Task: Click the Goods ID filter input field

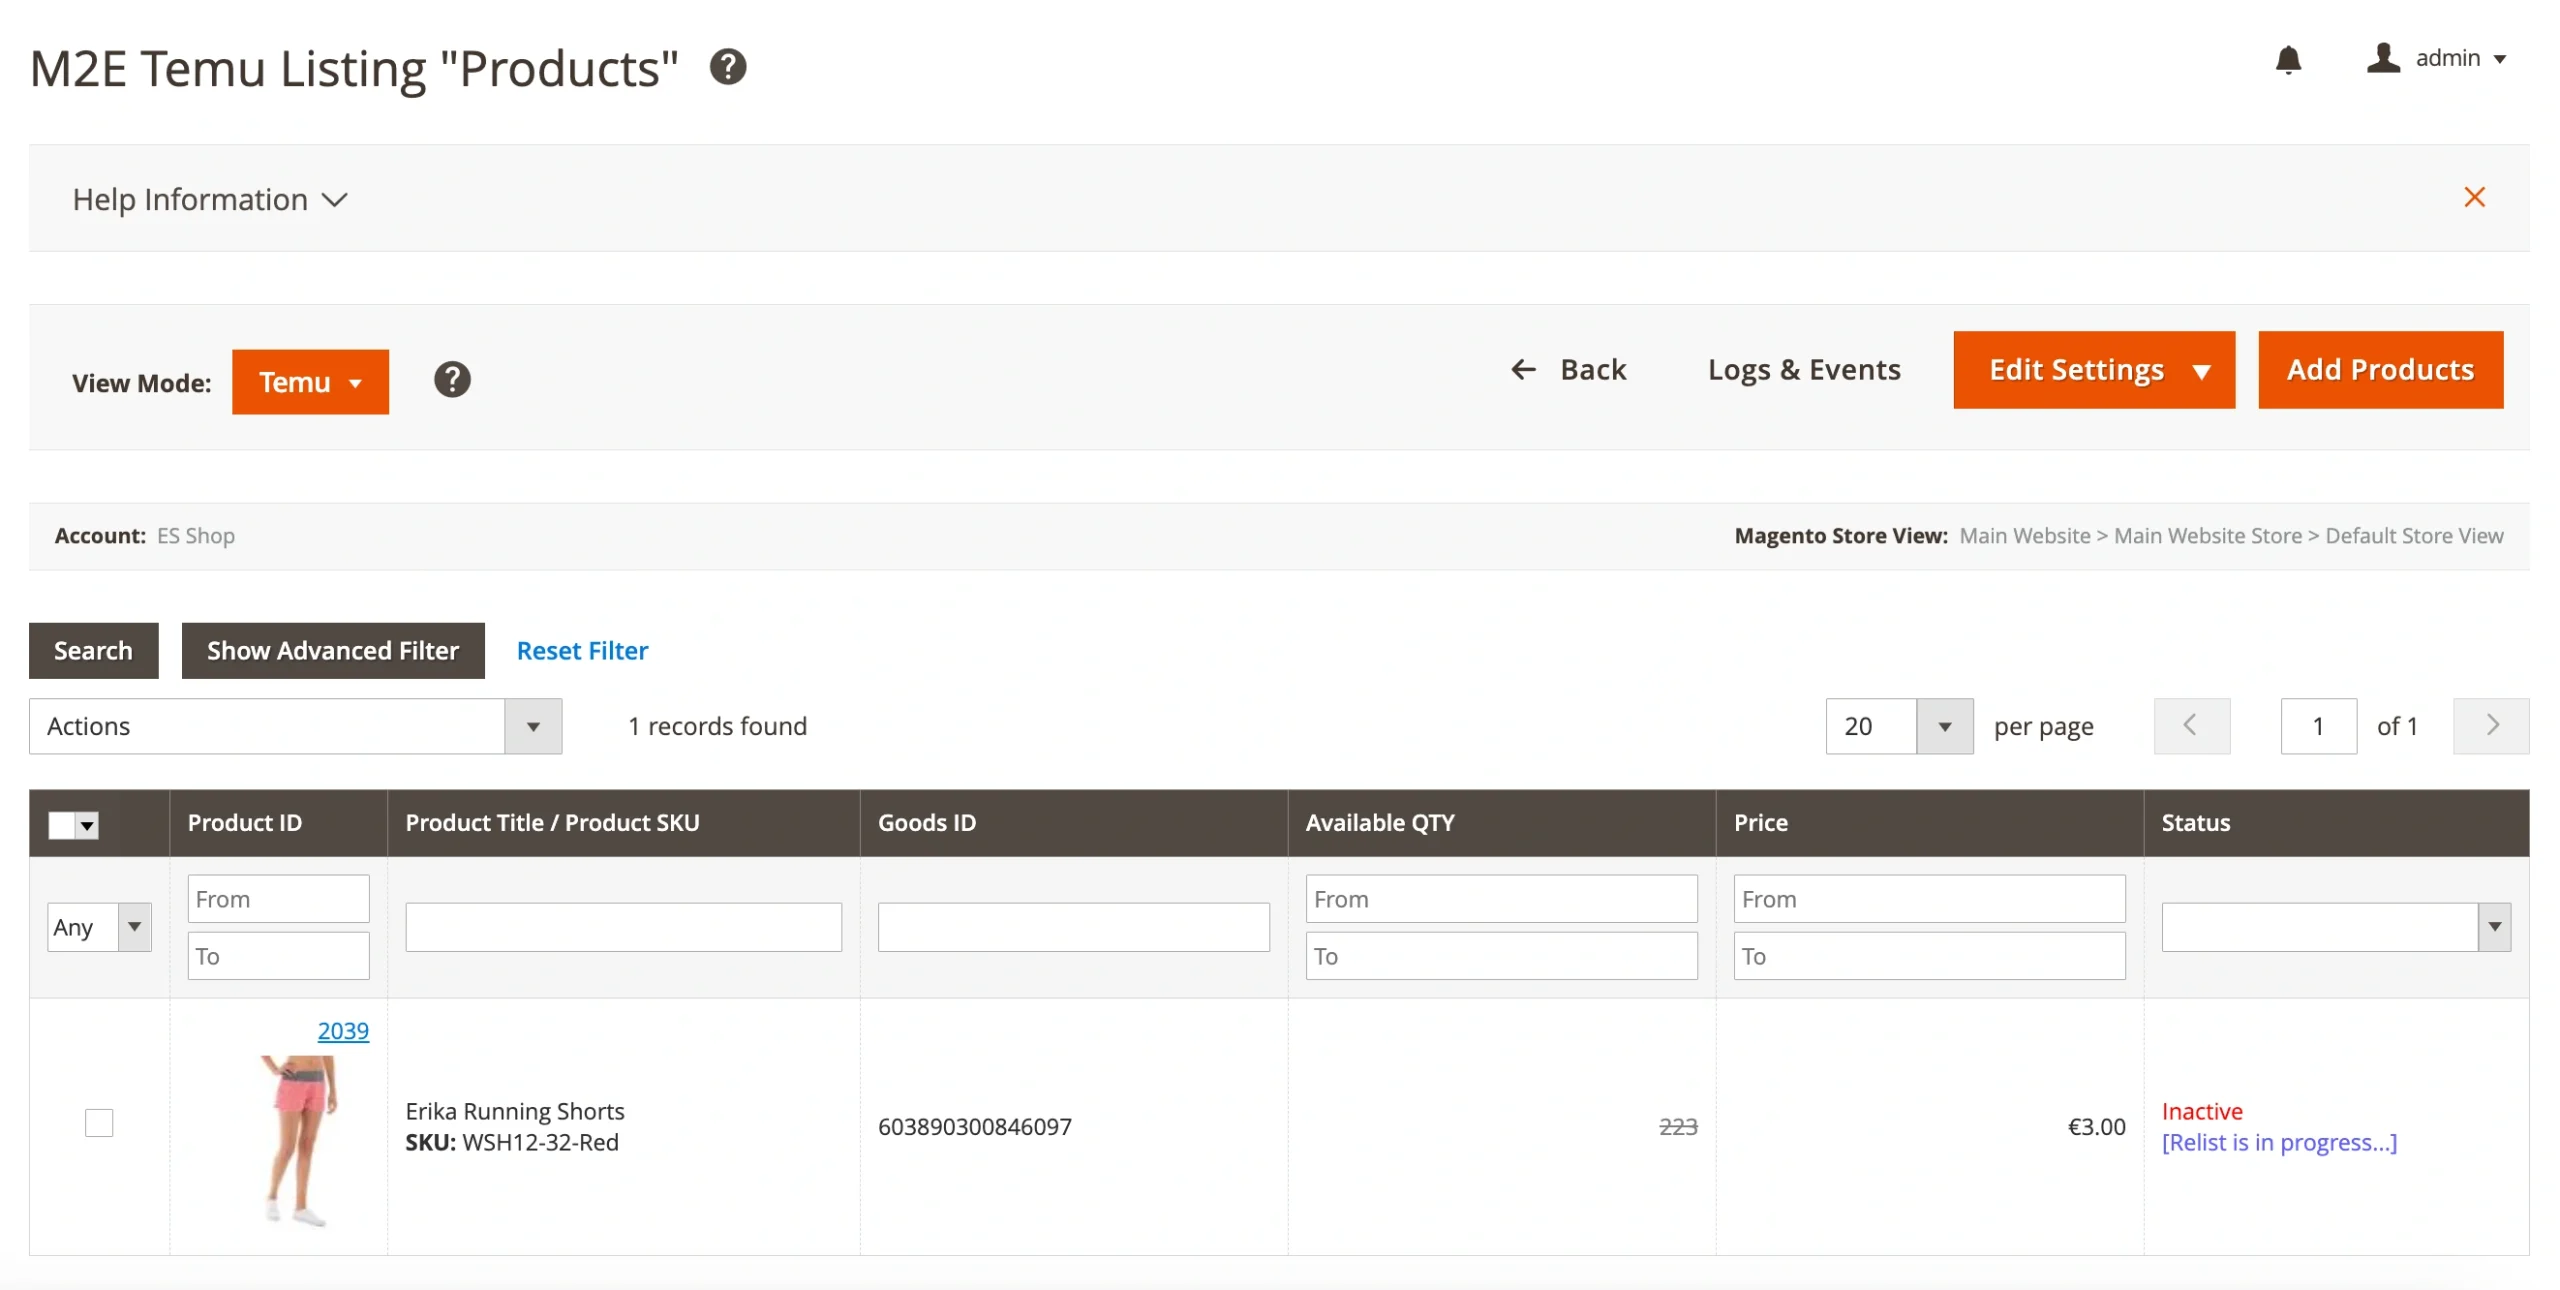Action: 1073,927
